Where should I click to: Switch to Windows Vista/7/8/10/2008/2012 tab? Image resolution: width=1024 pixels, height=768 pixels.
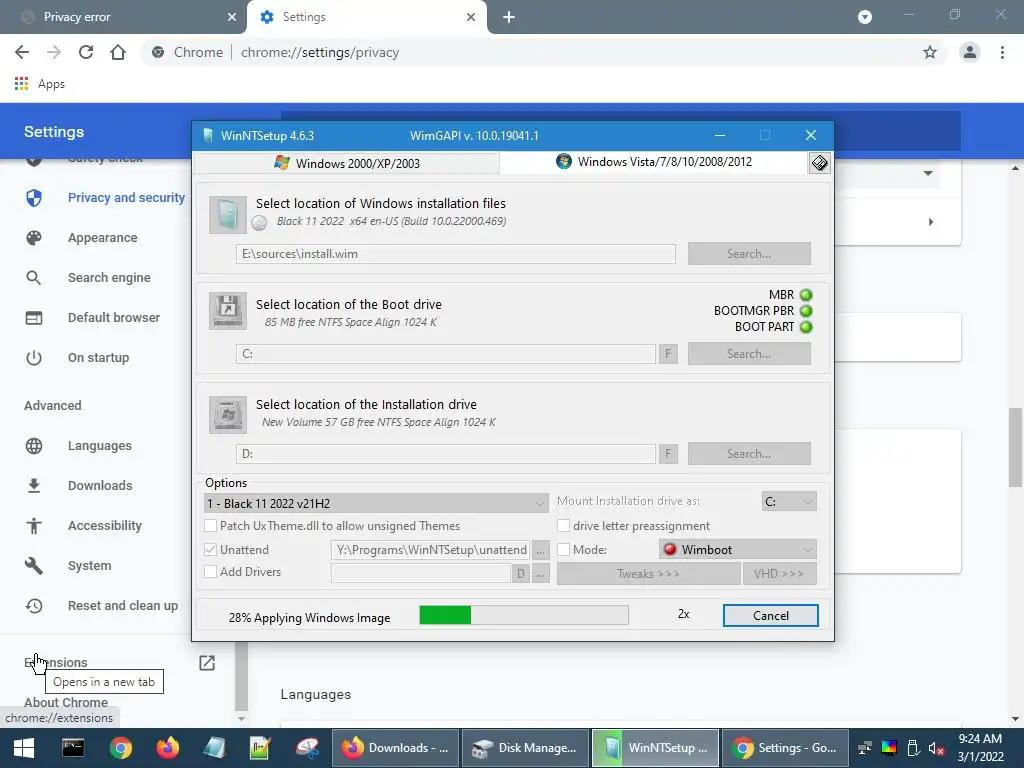pyautogui.click(x=654, y=162)
